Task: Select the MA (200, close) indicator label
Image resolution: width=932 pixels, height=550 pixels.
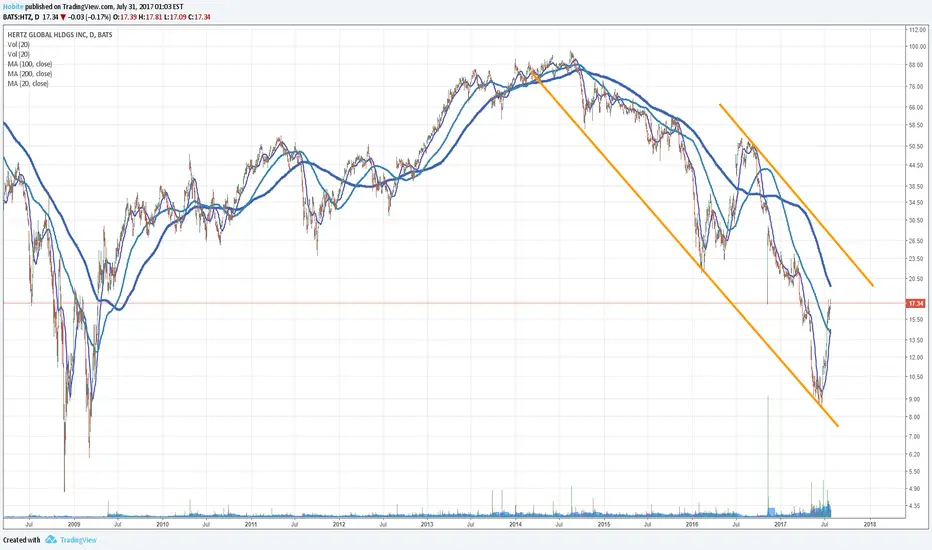Action: click(30, 74)
